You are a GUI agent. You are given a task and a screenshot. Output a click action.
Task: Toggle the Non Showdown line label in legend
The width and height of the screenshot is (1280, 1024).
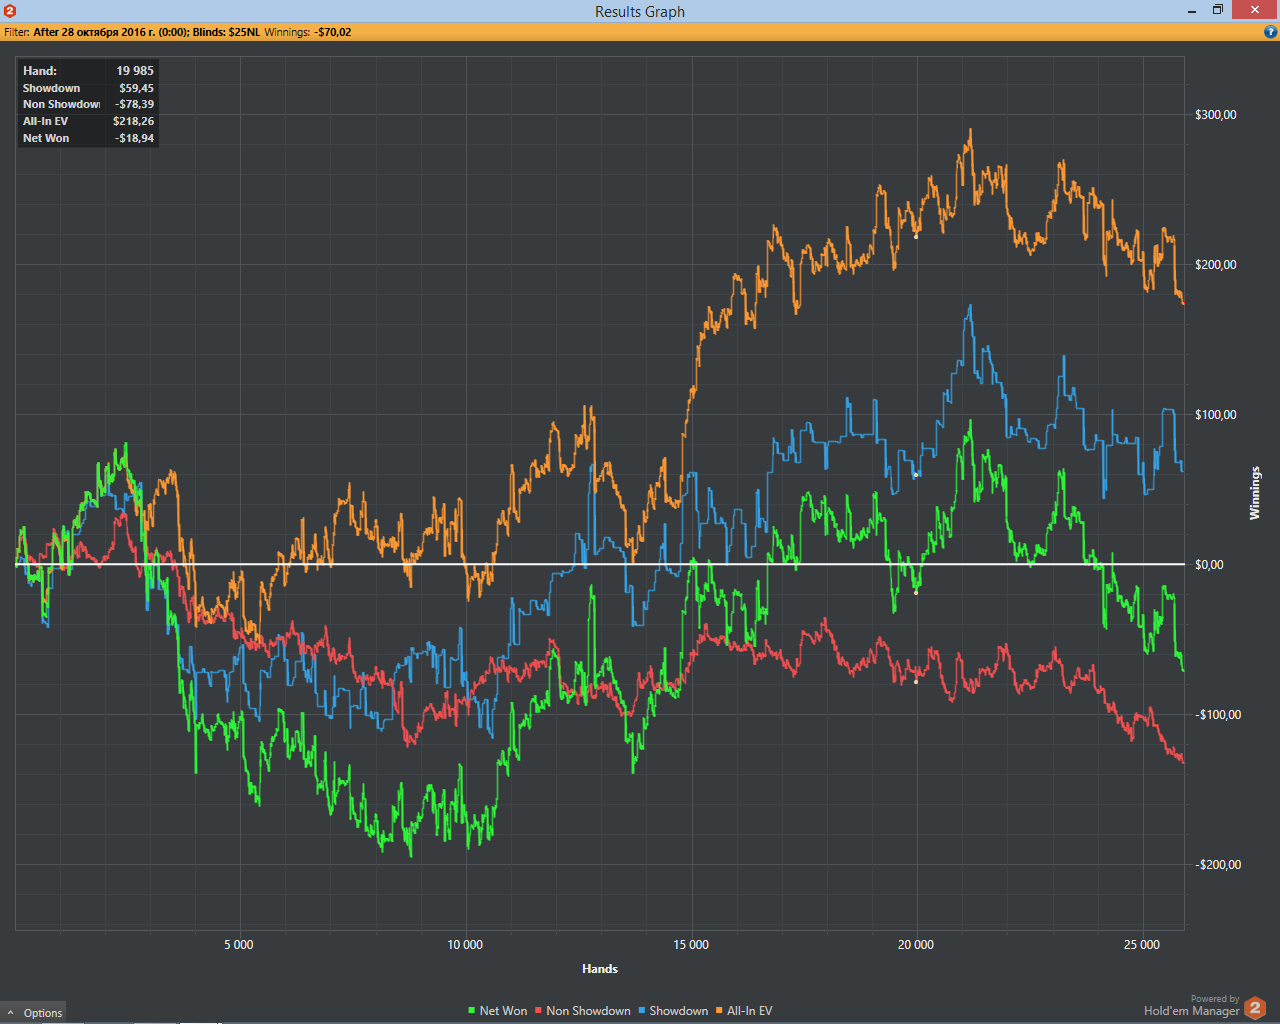(588, 1011)
